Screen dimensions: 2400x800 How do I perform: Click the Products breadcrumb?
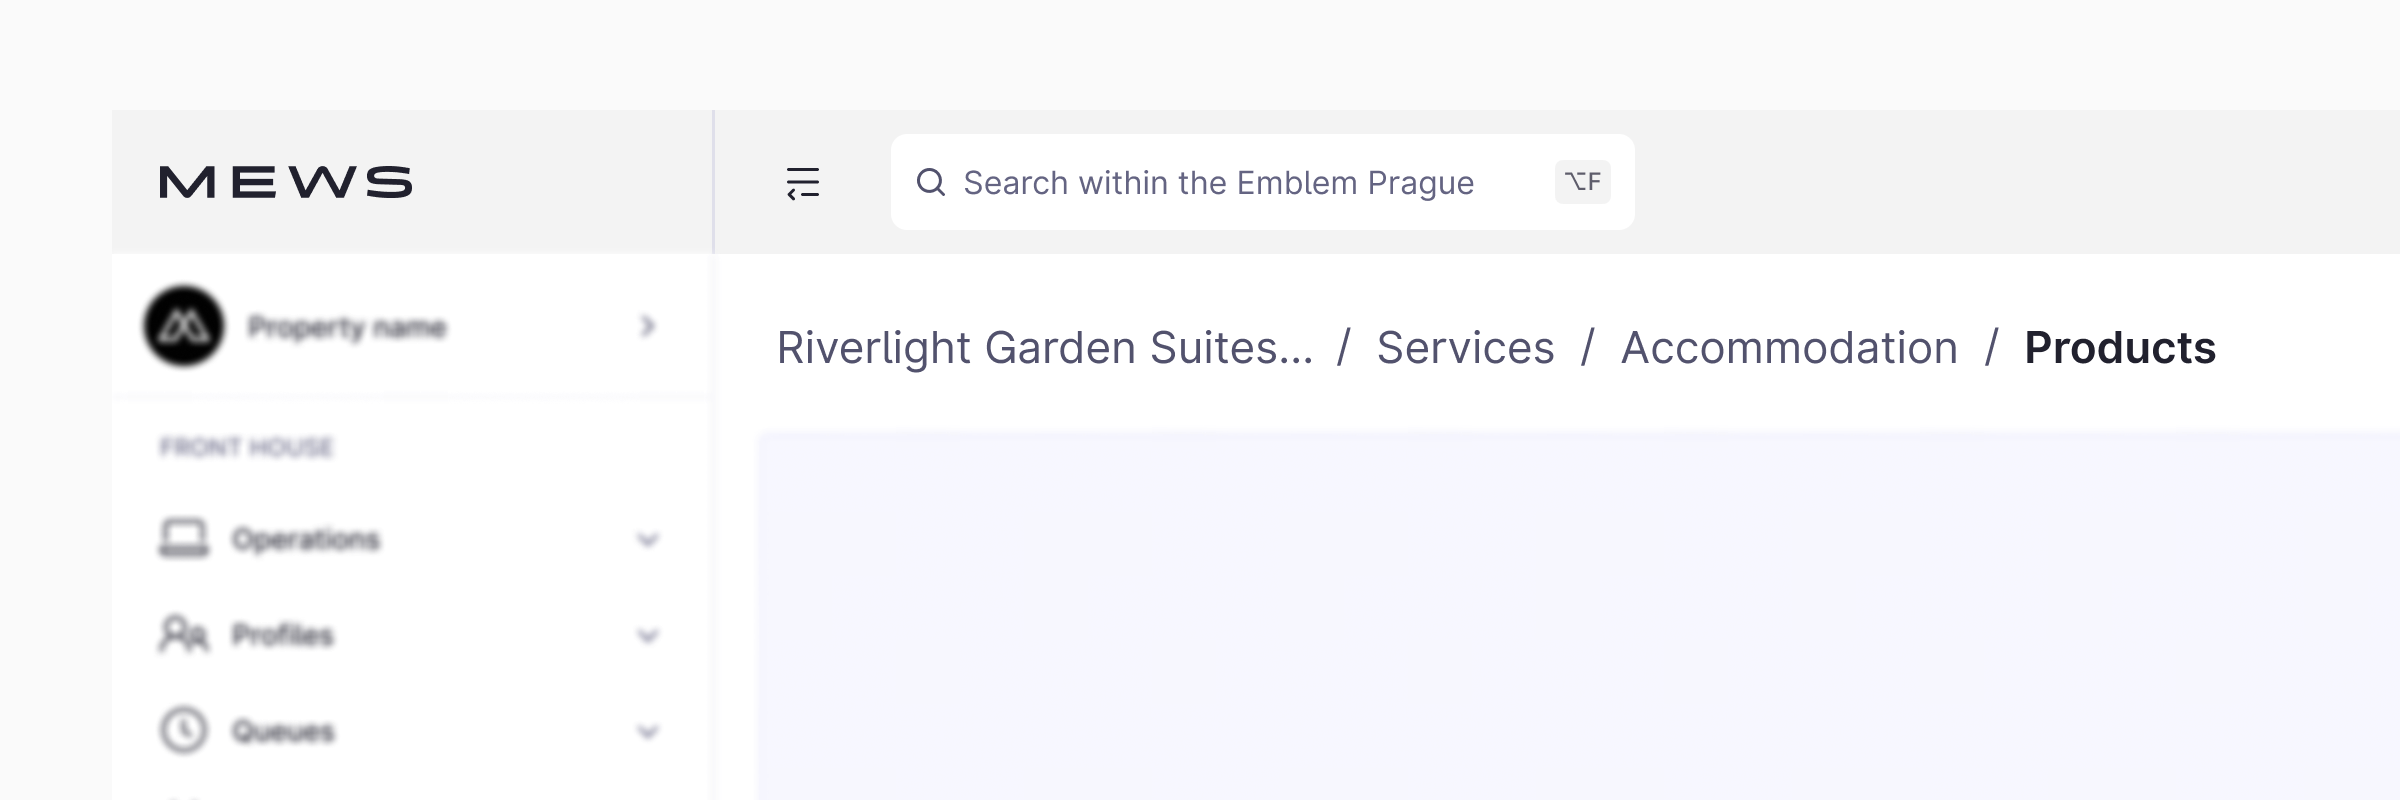tap(2120, 348)
